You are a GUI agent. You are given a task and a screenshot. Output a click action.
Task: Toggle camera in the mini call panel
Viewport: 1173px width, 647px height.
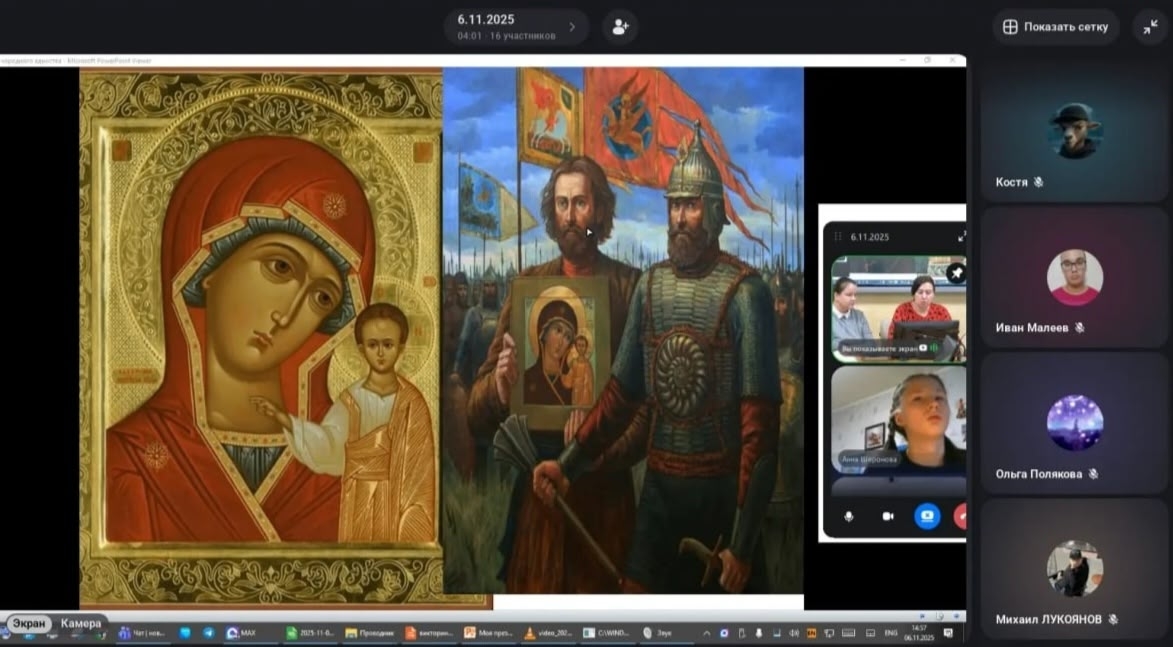887,516
